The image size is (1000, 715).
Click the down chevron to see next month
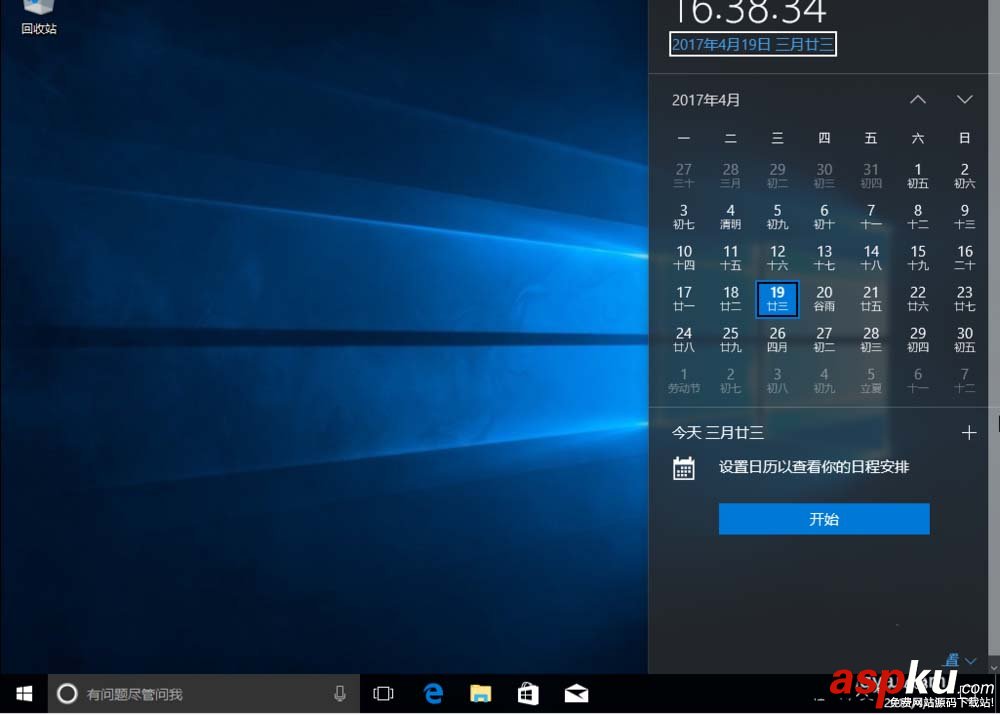click(964, 99)
